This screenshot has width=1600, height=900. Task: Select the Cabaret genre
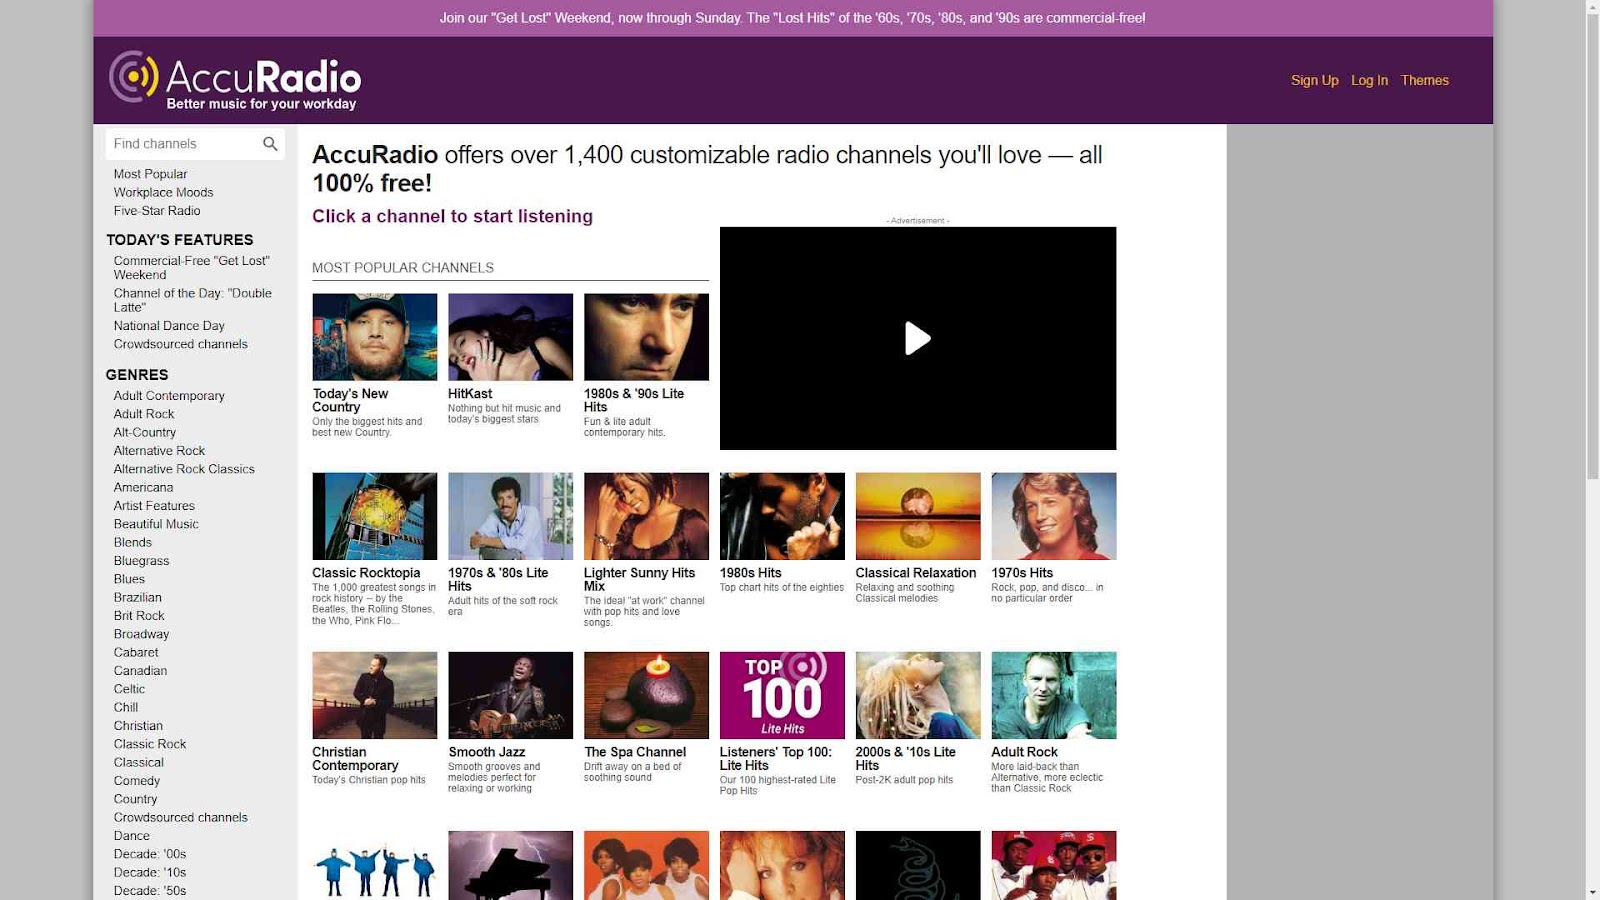[x=136, y=653]
